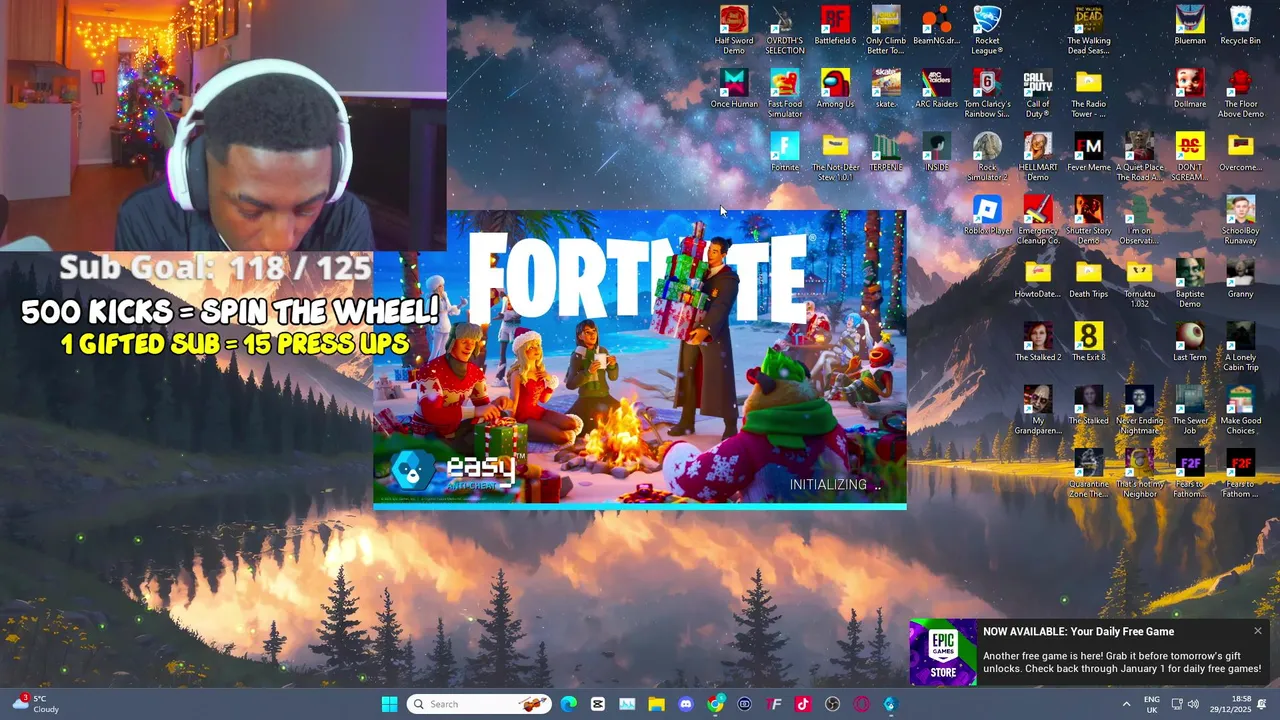
Task: Select the HELLMART Demo desktop icon
Action: pos(1038,157)
